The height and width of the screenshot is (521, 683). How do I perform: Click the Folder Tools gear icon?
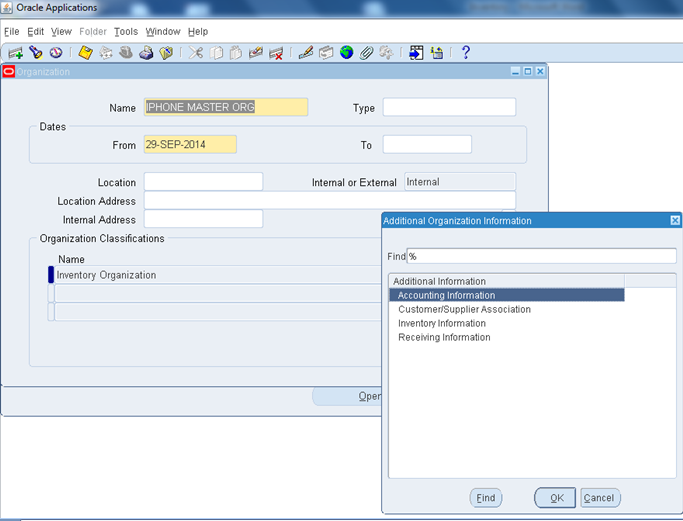tap(386, 53)
